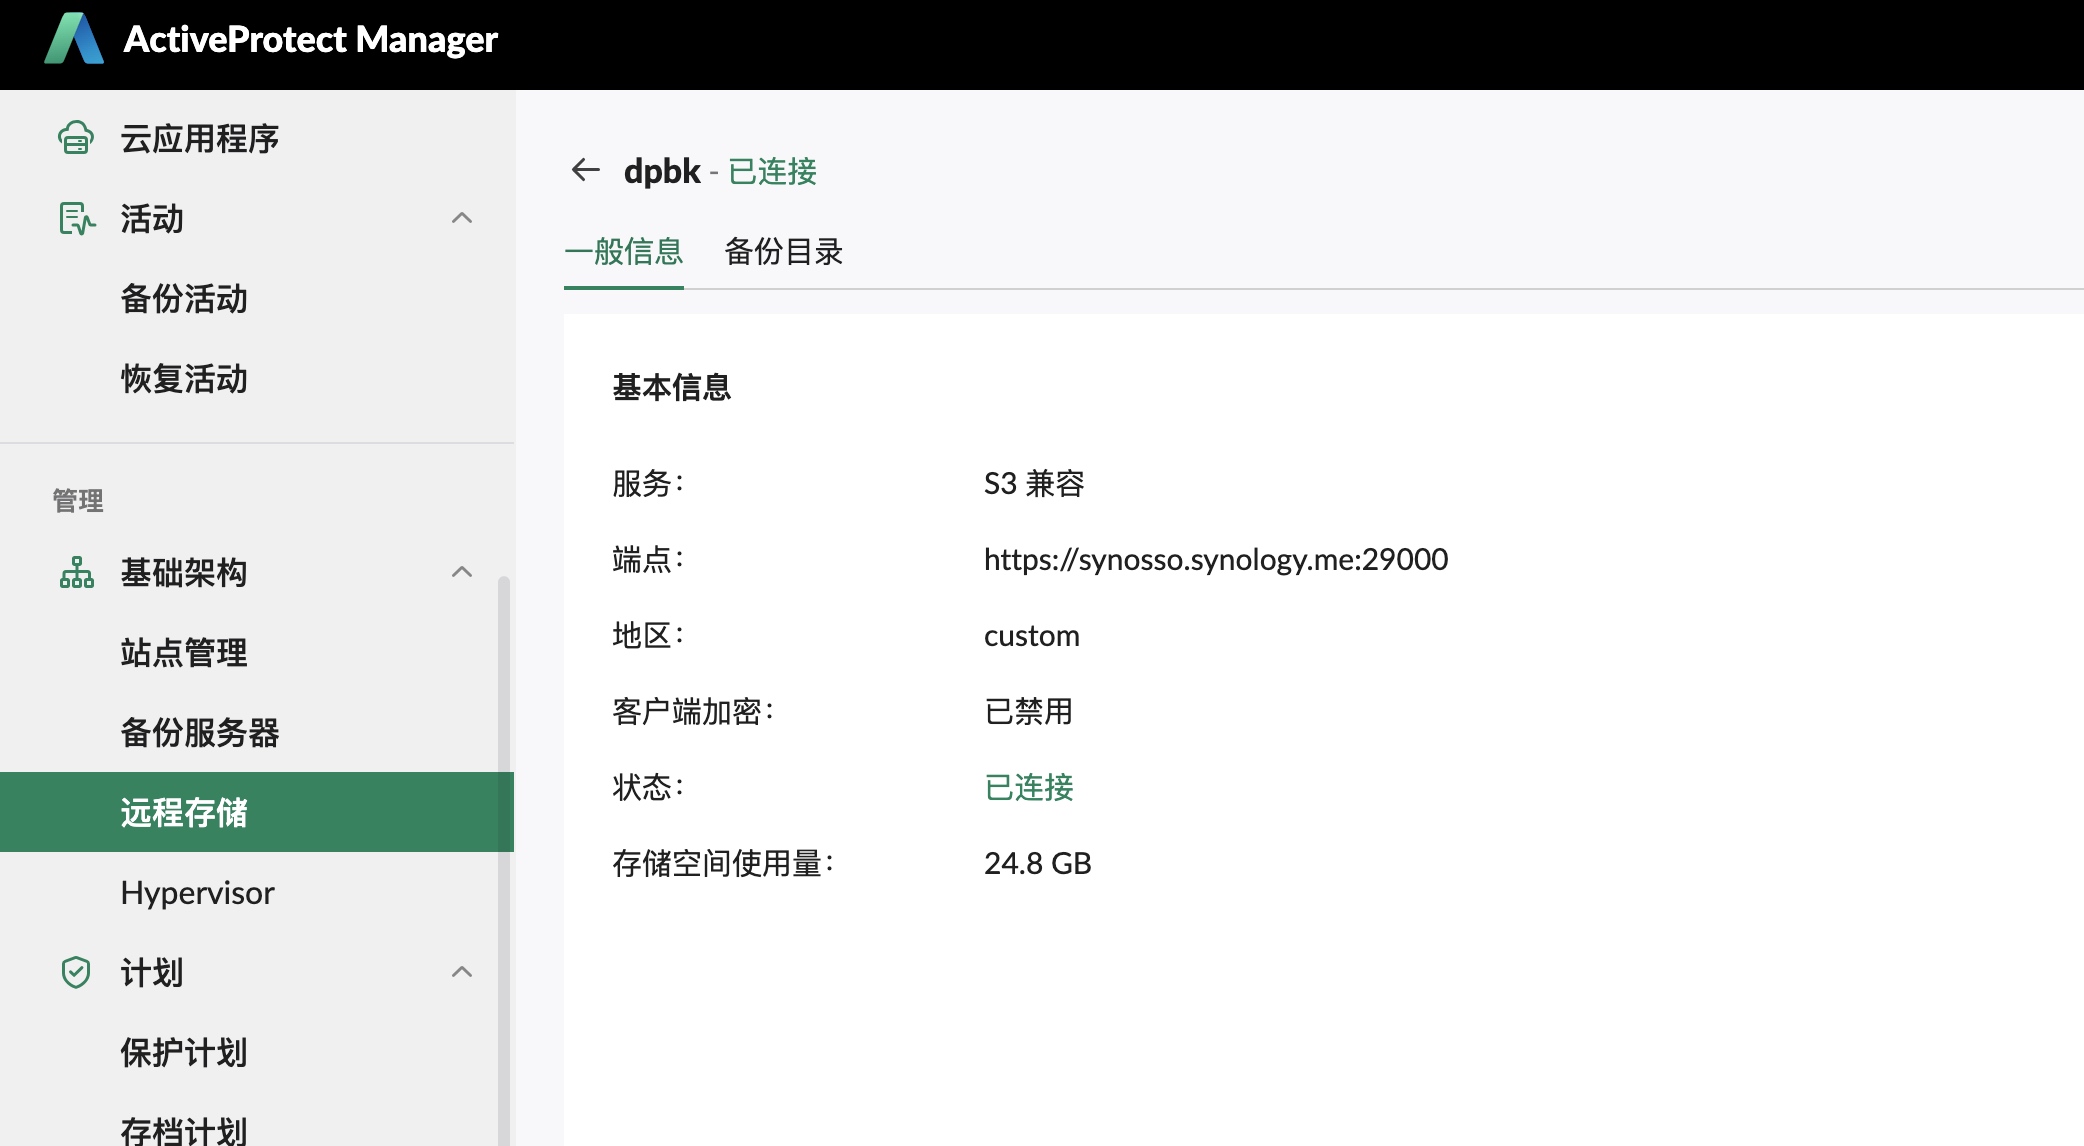Click the Activity icon in sidebar
2084x1146 pixels.
[x=76, y=218]
